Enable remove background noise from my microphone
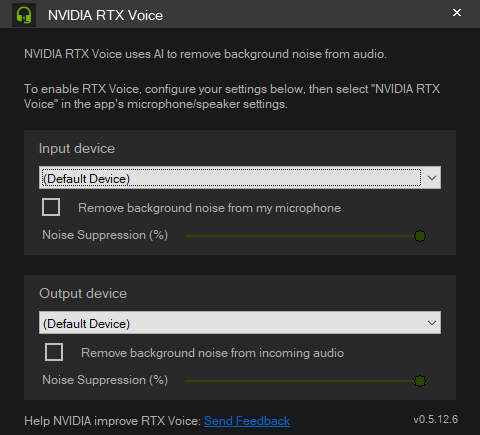The height and width of the screenshot is (435, 480). (x=51, y=207)
